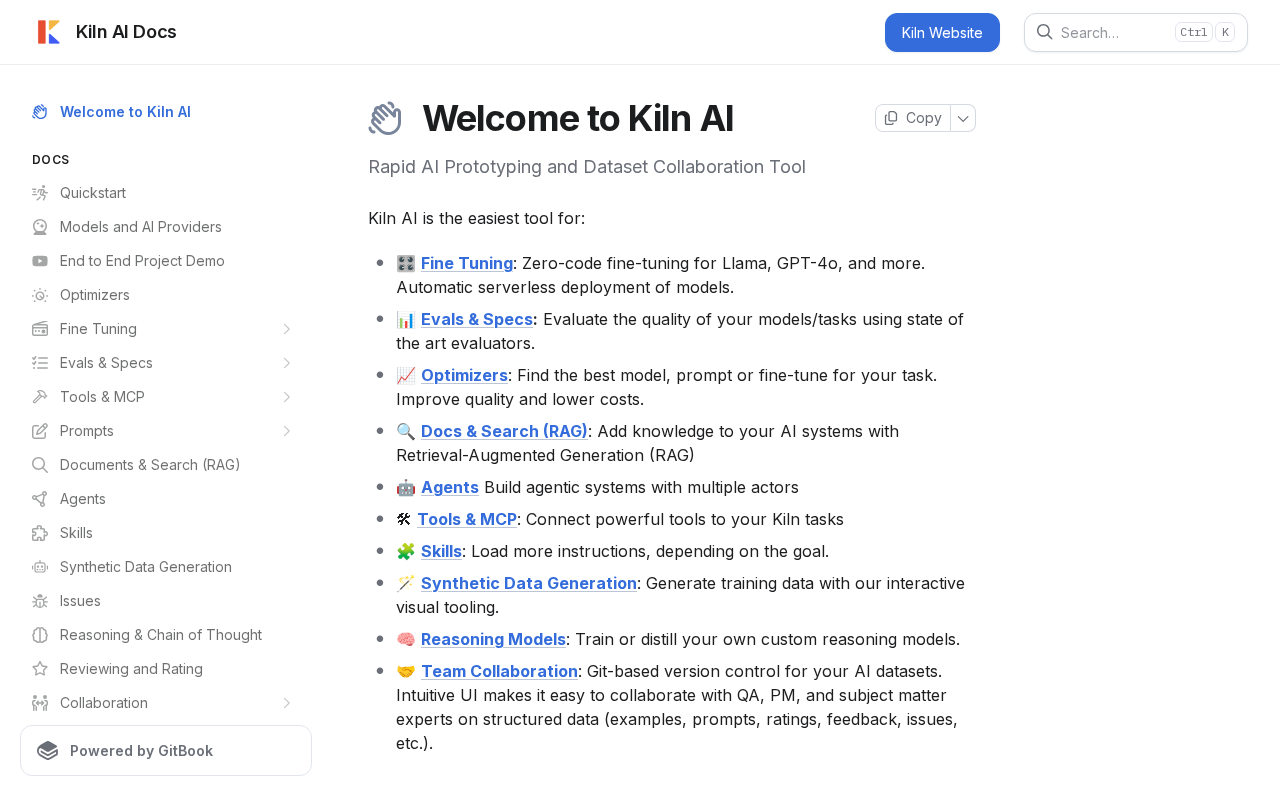Click the Kiln AI logo icon
This screenshot has width=1280, height=800.
[x=49, y=32]
